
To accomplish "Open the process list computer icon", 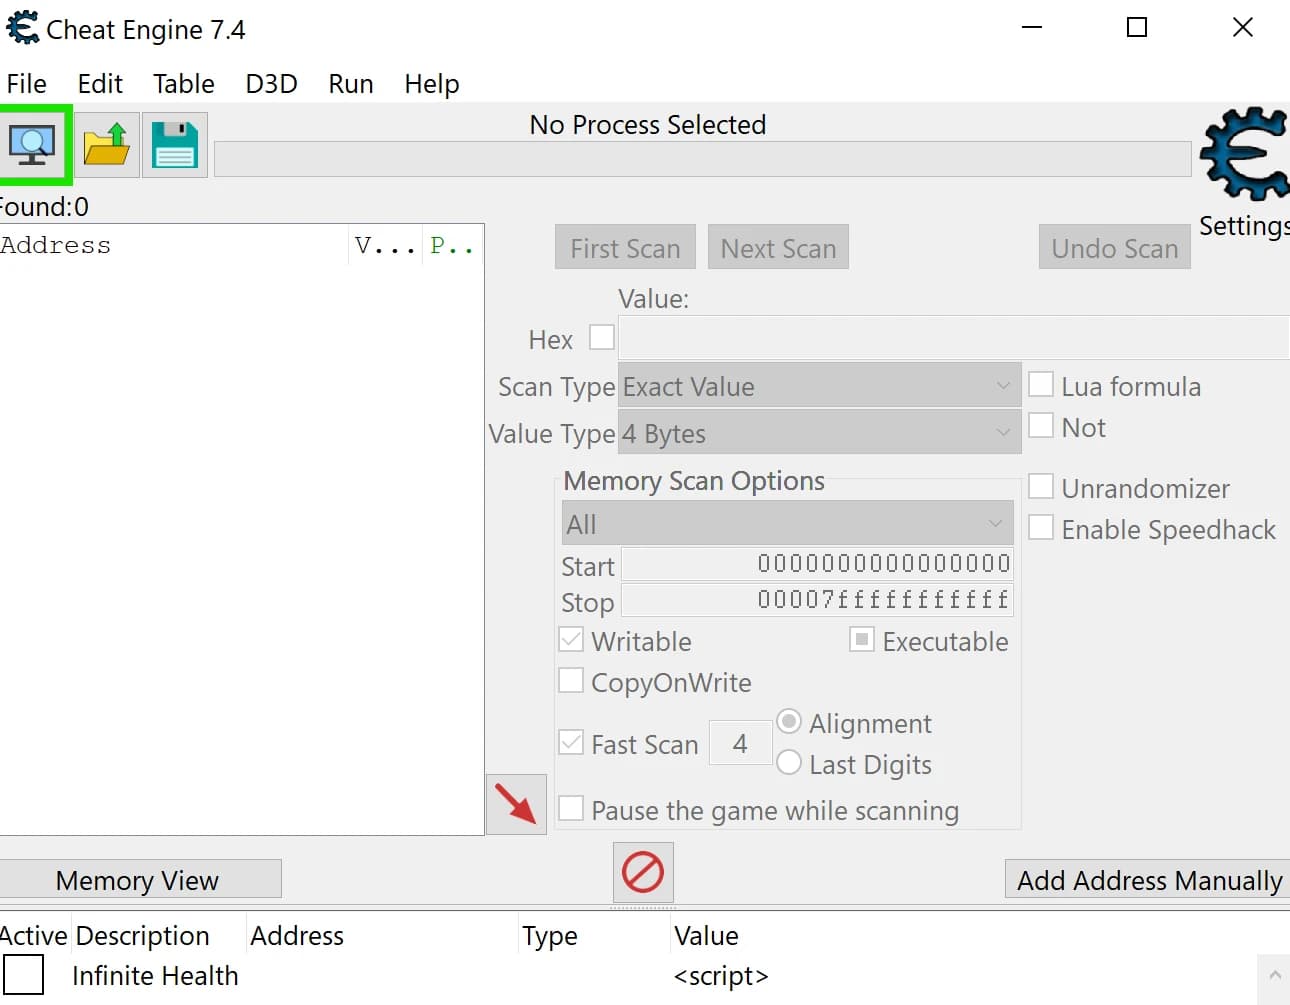I will [33, 145].
